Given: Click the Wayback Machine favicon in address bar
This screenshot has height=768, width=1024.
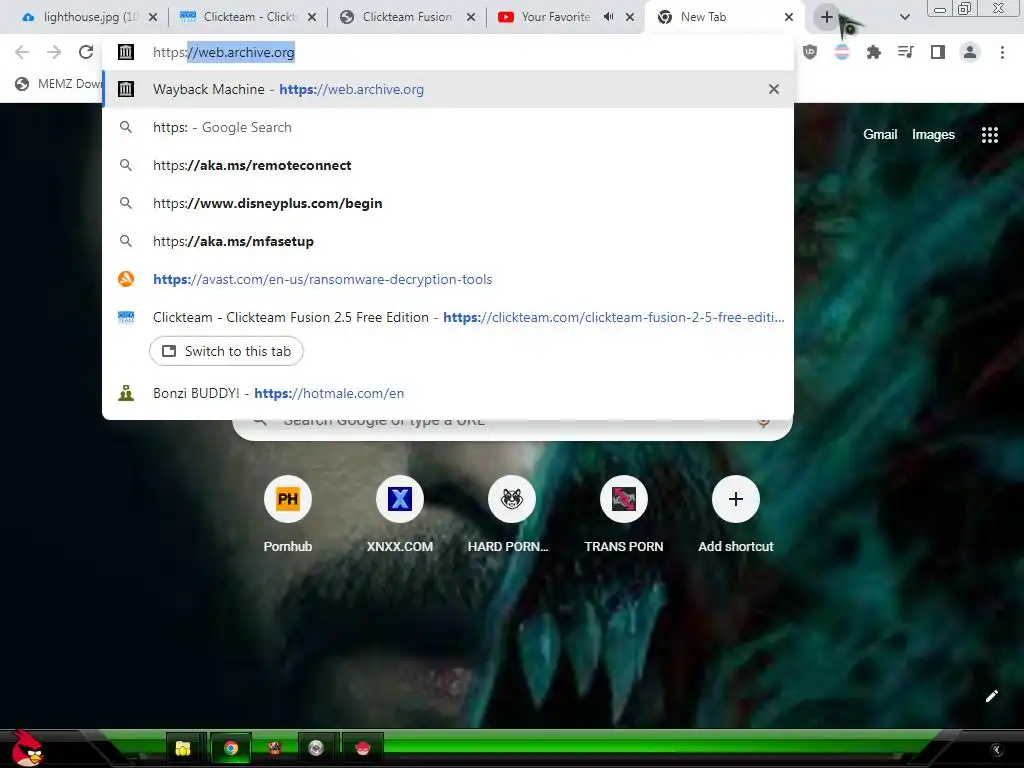Looking at the screenshot, I should click(126, 52).
